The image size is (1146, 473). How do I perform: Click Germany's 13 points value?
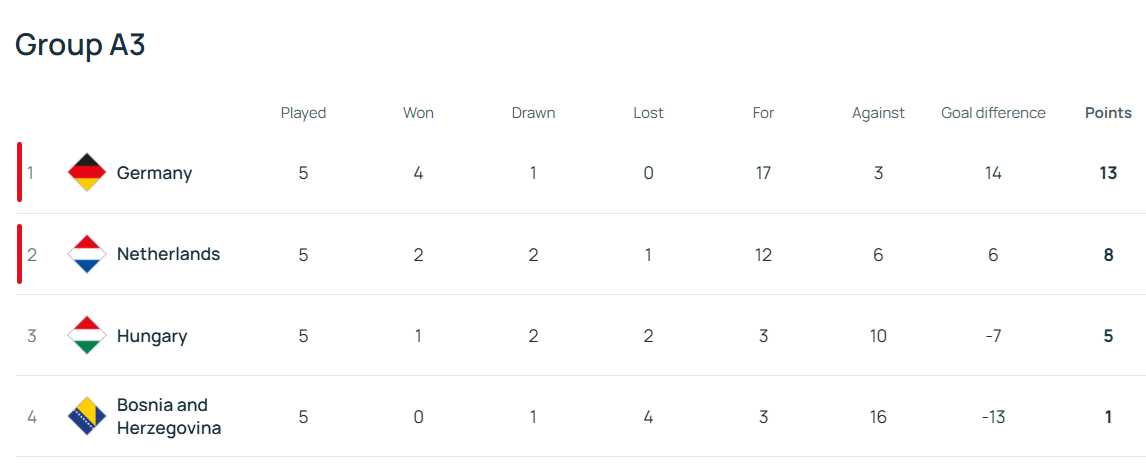(x=1108, y=173)
